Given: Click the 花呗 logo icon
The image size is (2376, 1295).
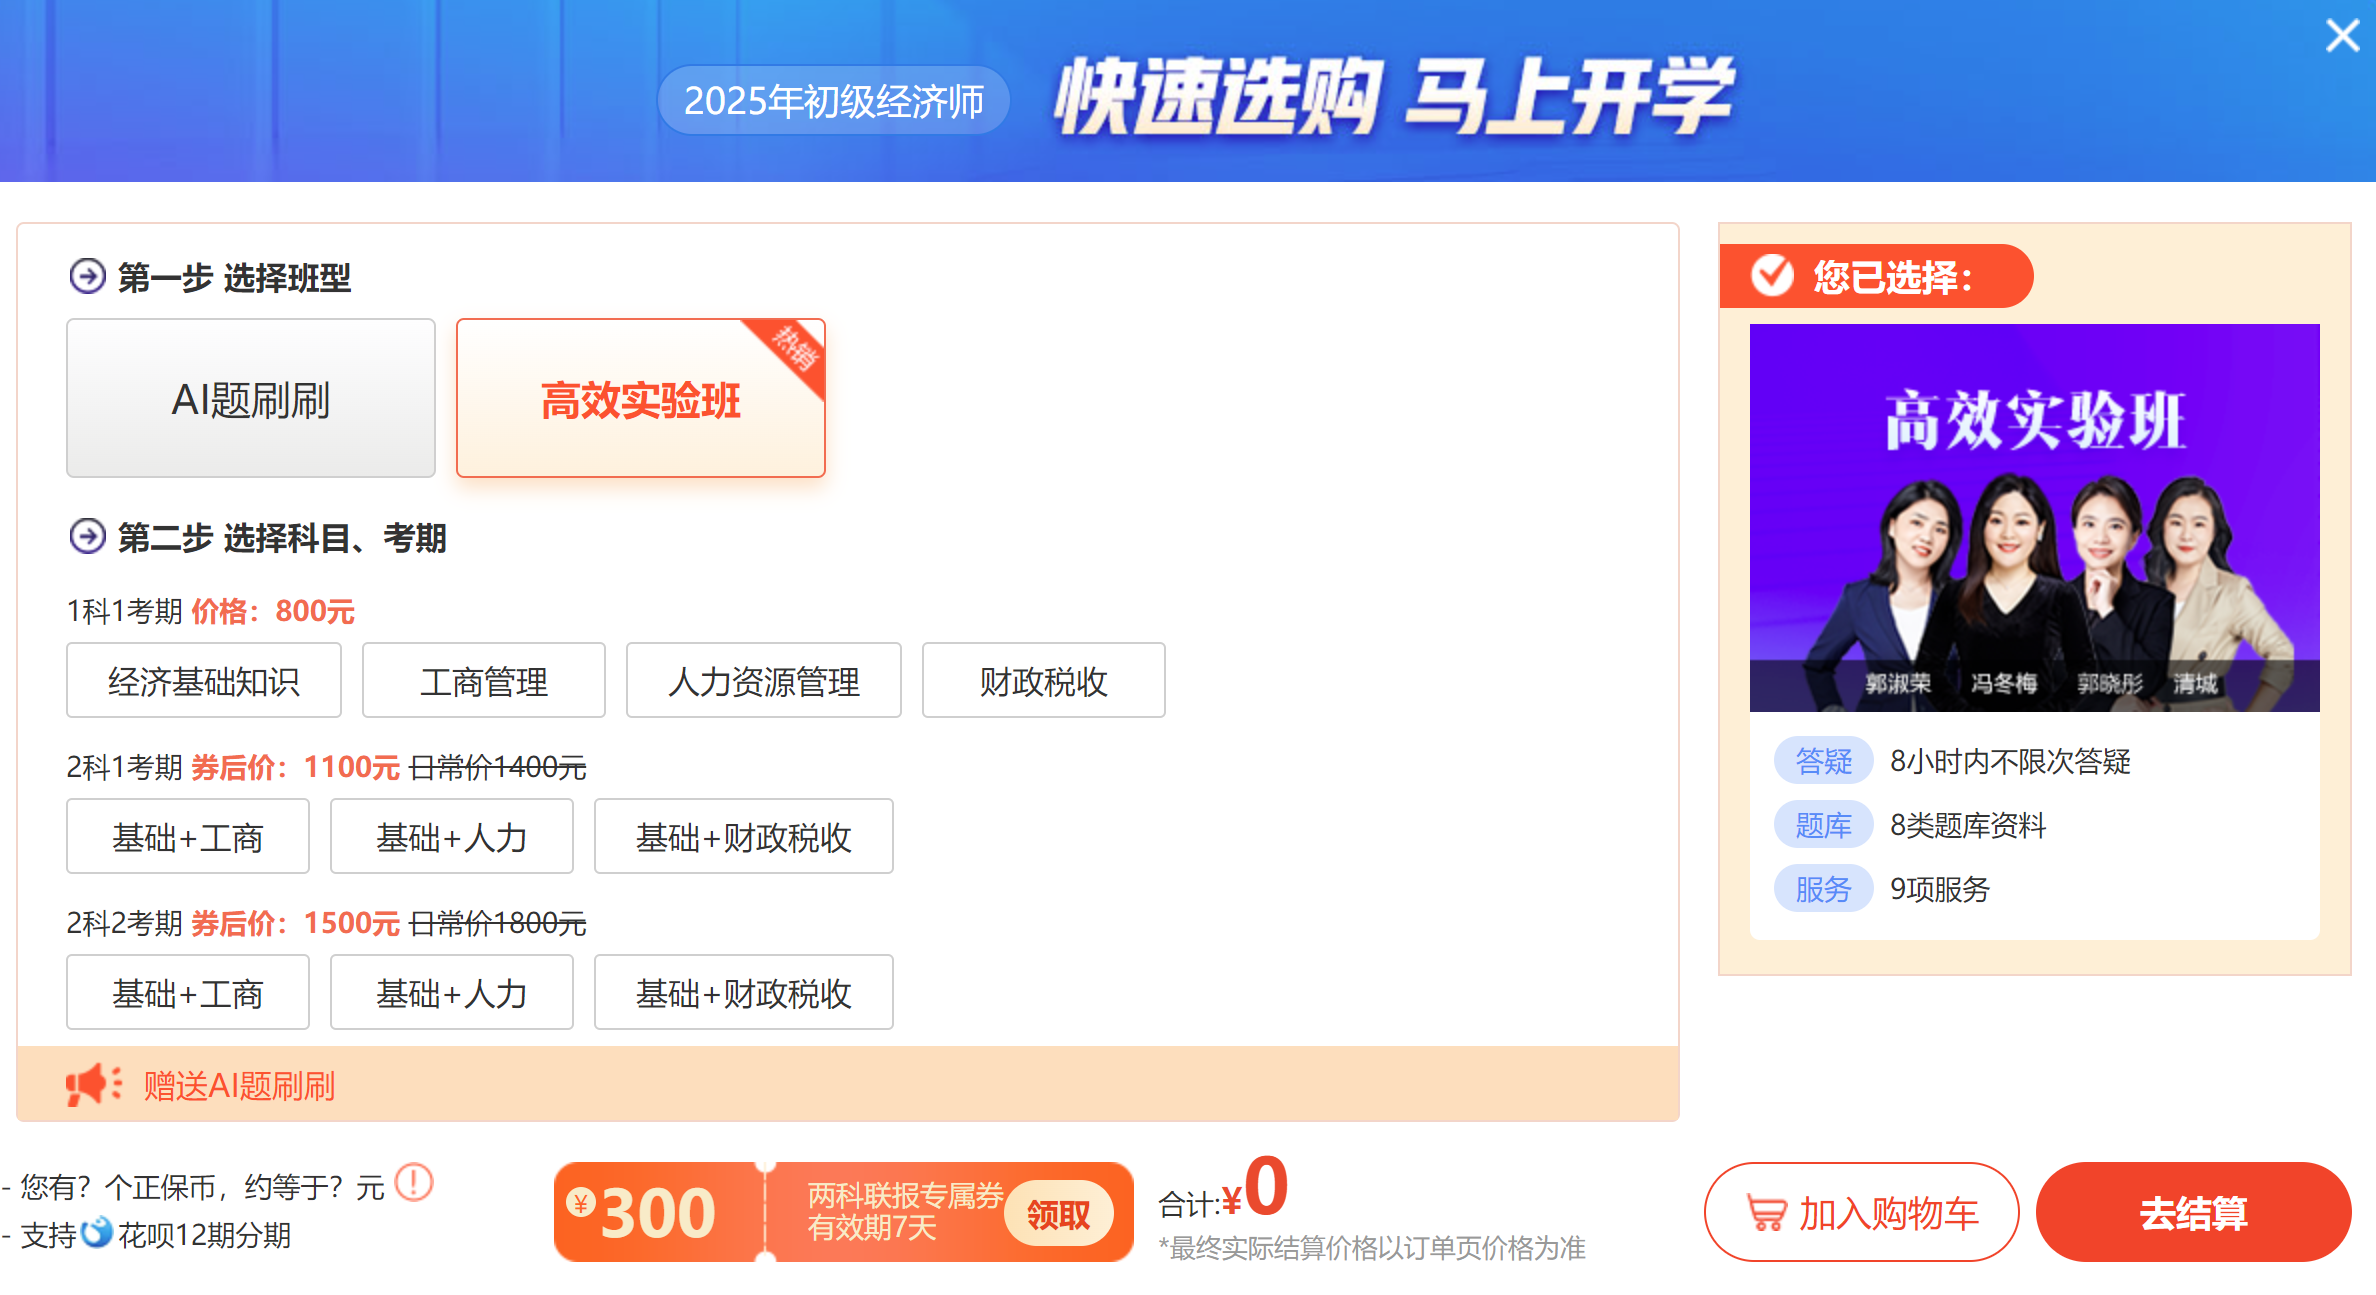Looking at the screenshot, I should point(97,1232).
